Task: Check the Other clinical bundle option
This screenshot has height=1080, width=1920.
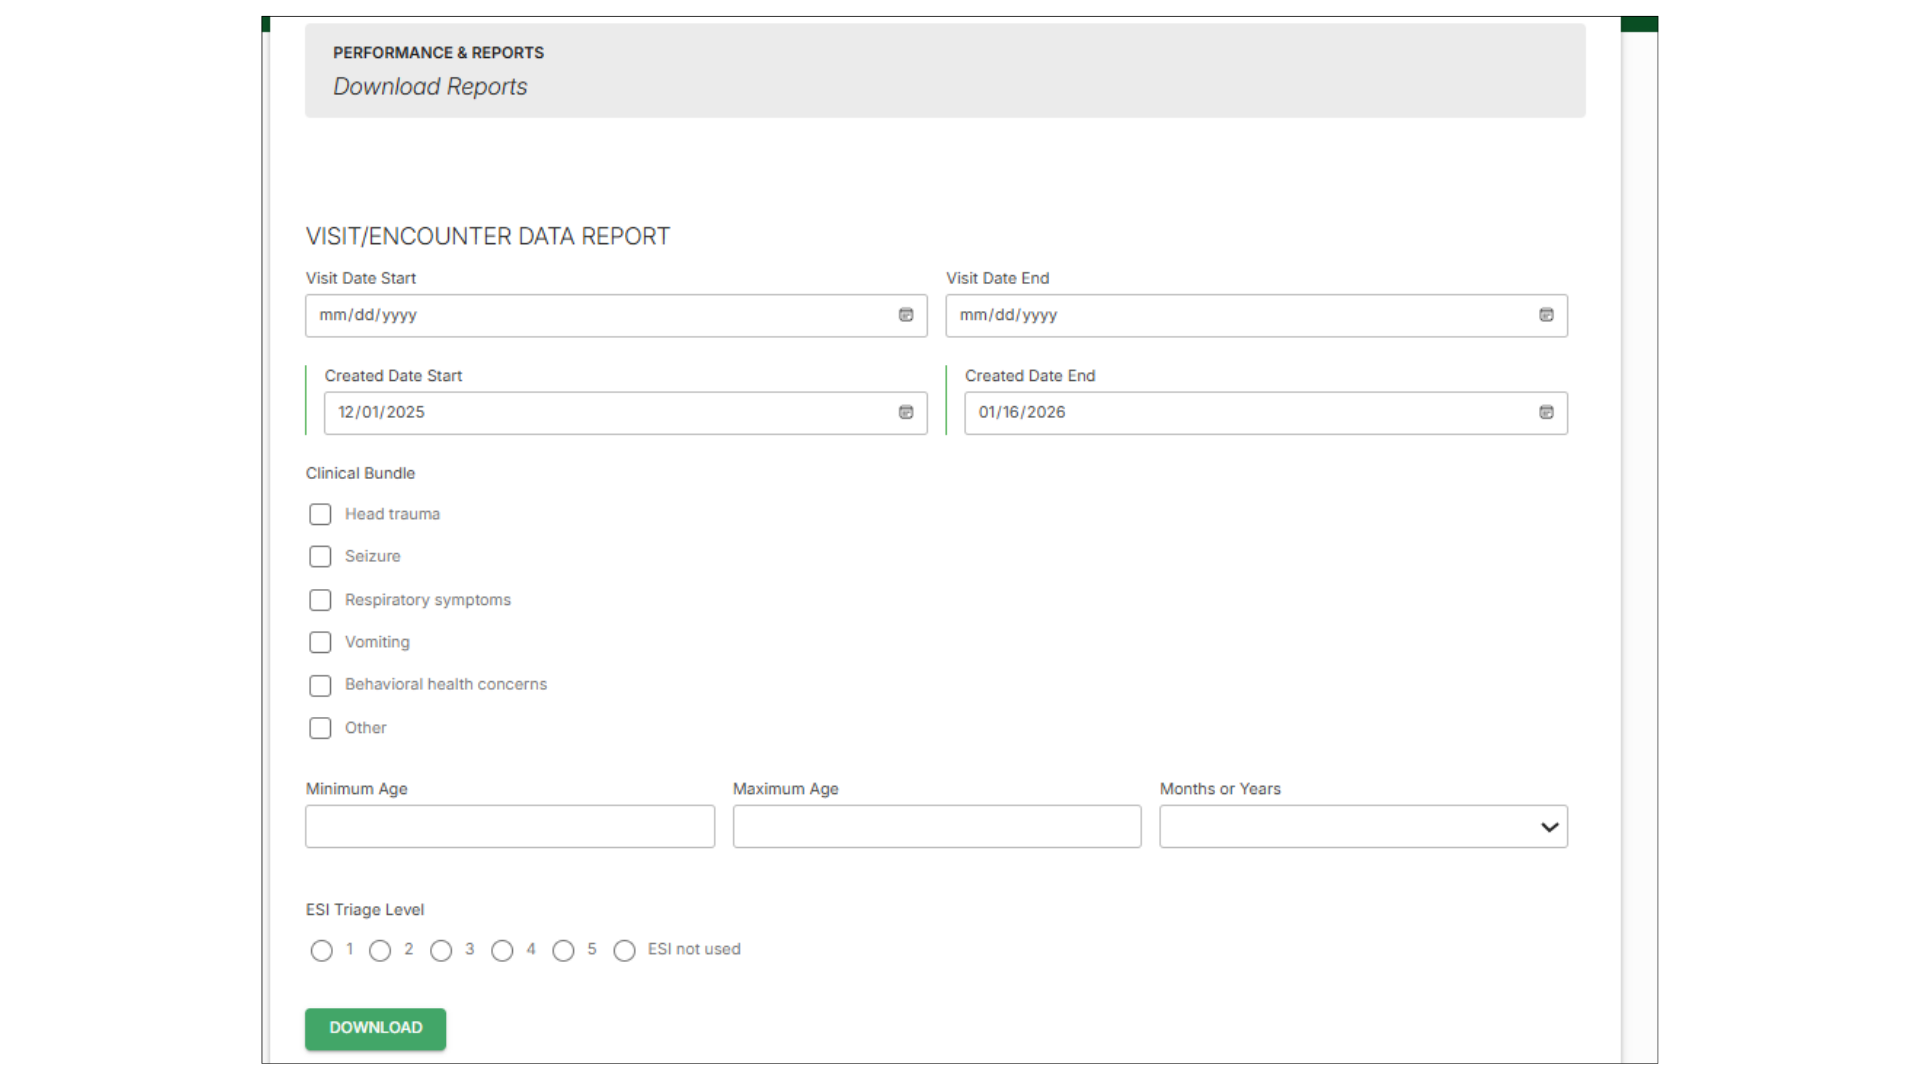Action: click(320, 728)
